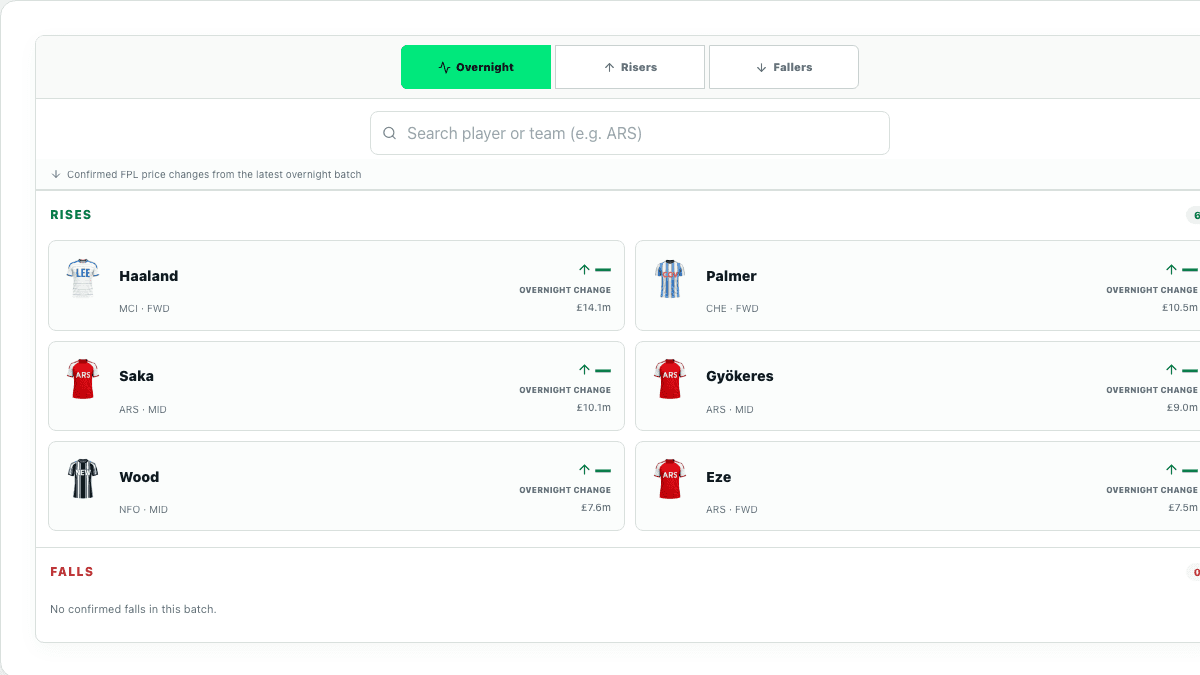The width and height of the screenshot is (1200, 675).
Task: Click the pulse icon on the Overnight tab
Action: [445, 68]
